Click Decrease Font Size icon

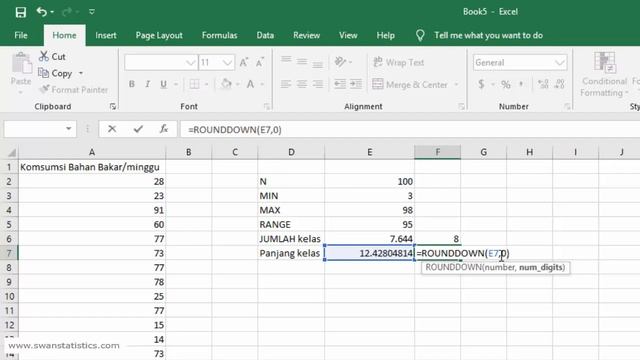(260, 62)
